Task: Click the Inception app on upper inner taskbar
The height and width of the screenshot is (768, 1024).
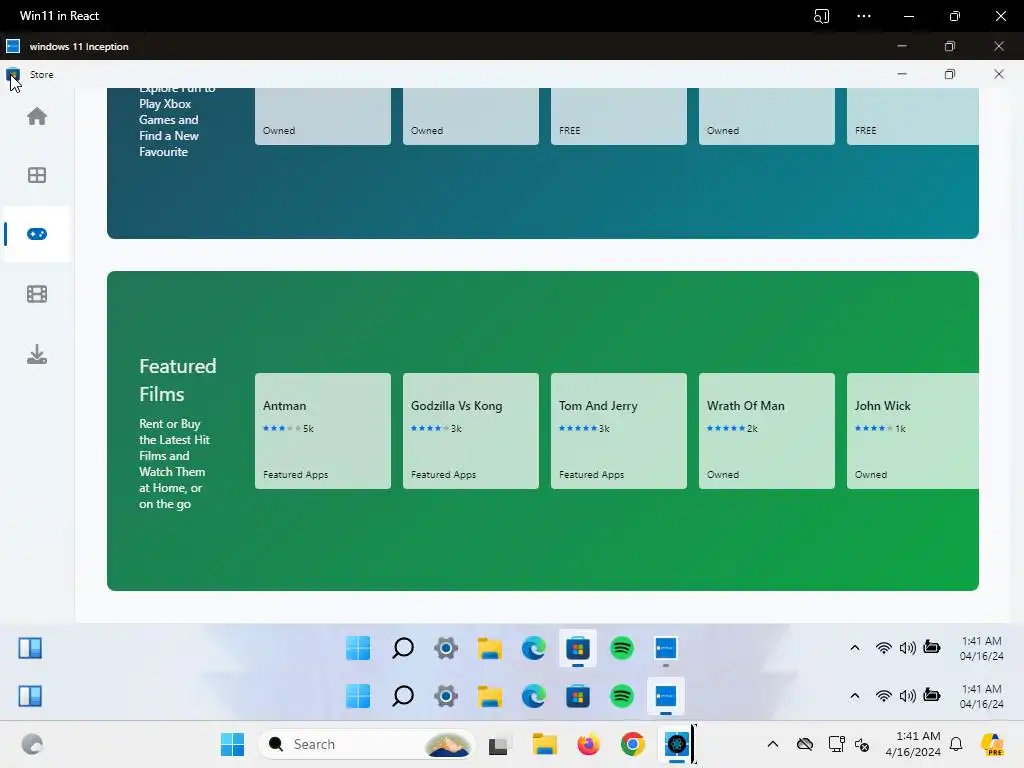Action: 665,648
